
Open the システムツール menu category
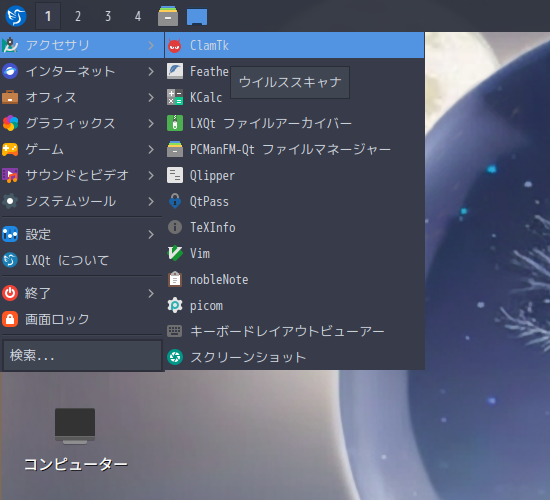(82, 201)
